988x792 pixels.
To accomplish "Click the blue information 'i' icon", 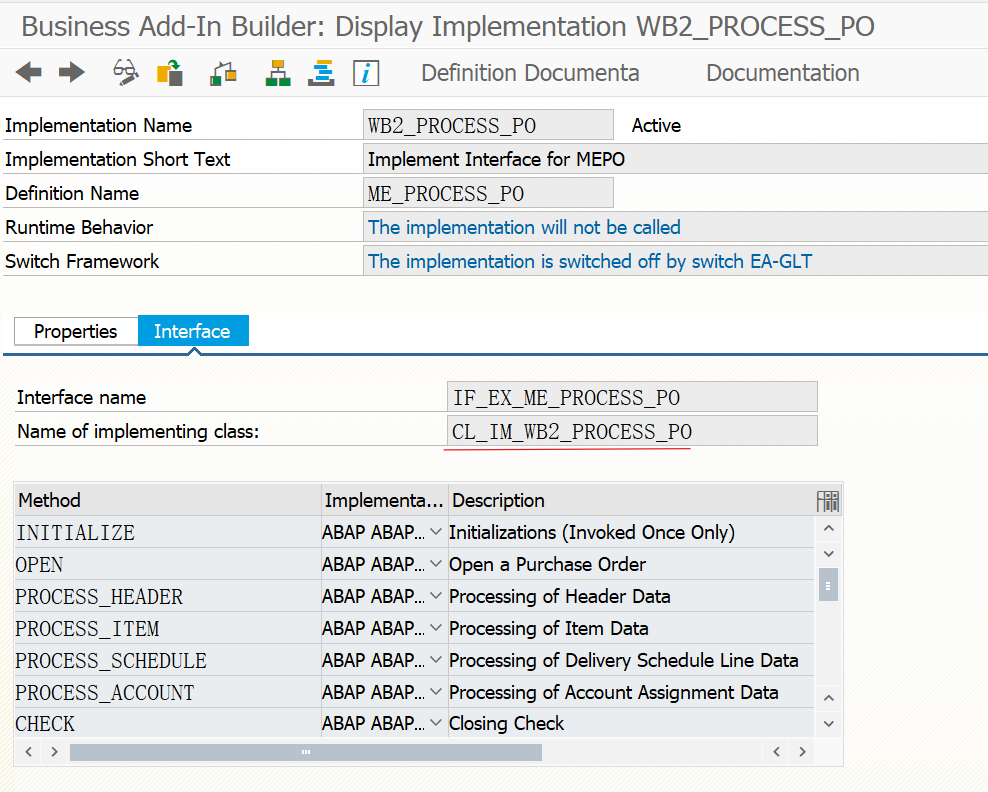I will tap(367, 72).
